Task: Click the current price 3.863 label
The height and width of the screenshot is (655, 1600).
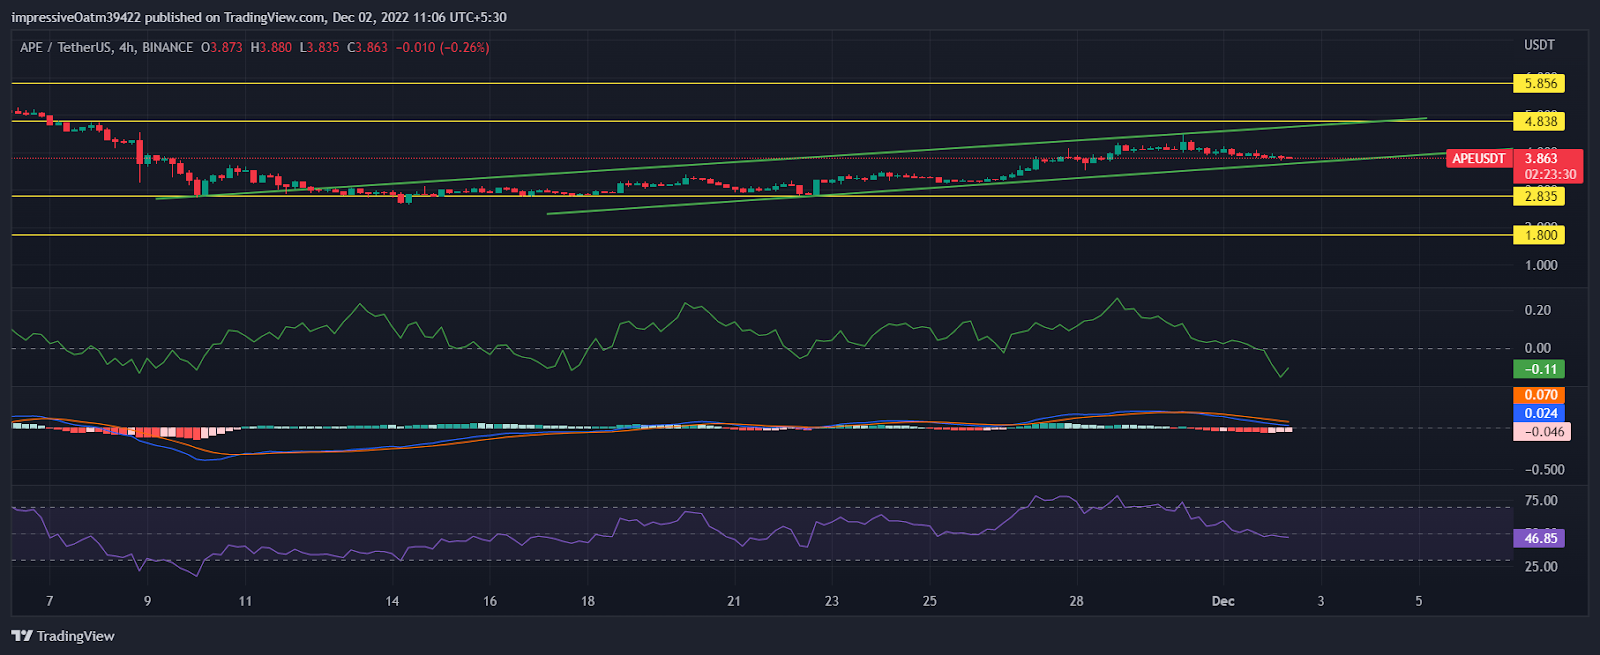Action: [x=1541, y=158]
